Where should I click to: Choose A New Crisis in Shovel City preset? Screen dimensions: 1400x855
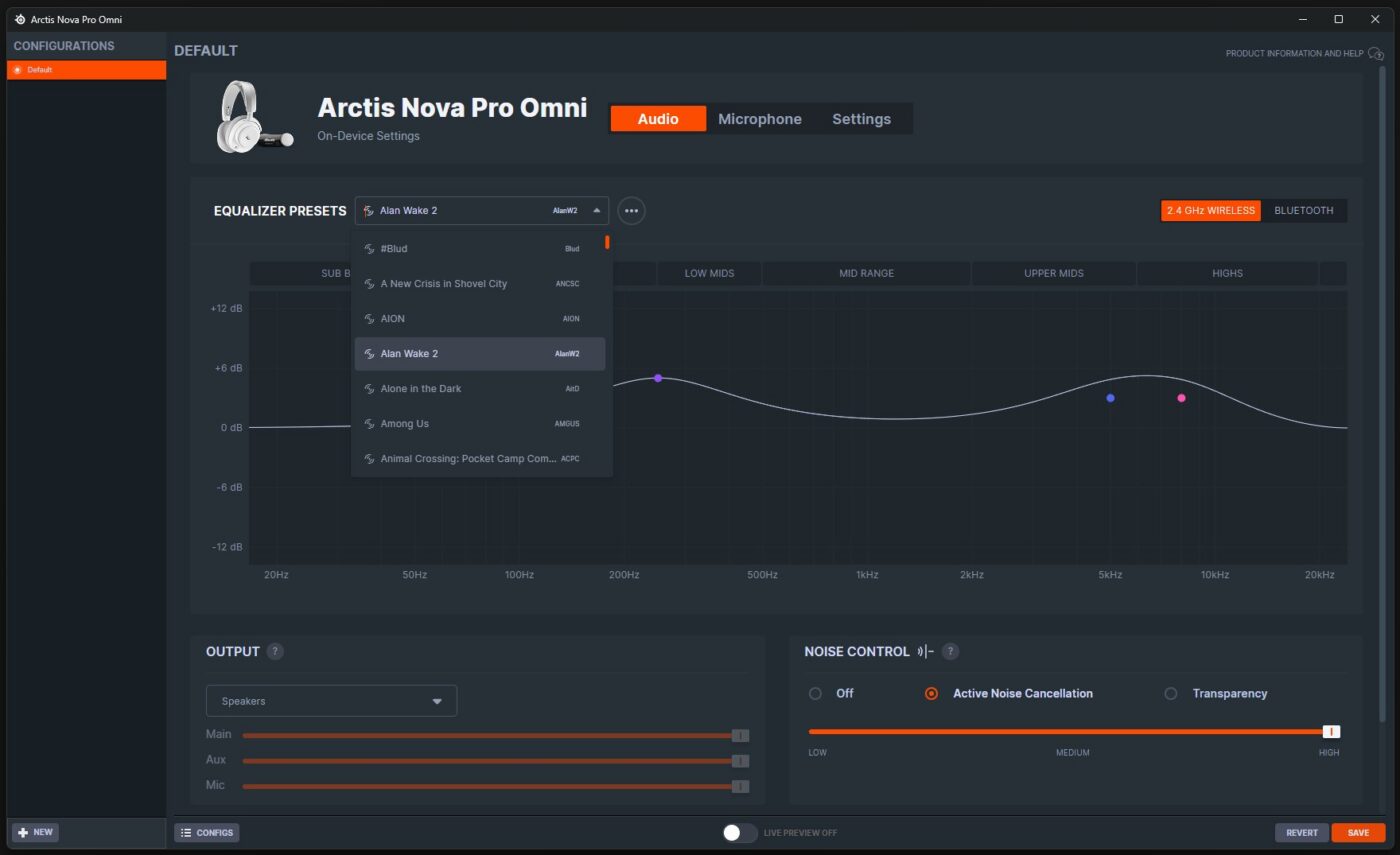tap(480, 284)
